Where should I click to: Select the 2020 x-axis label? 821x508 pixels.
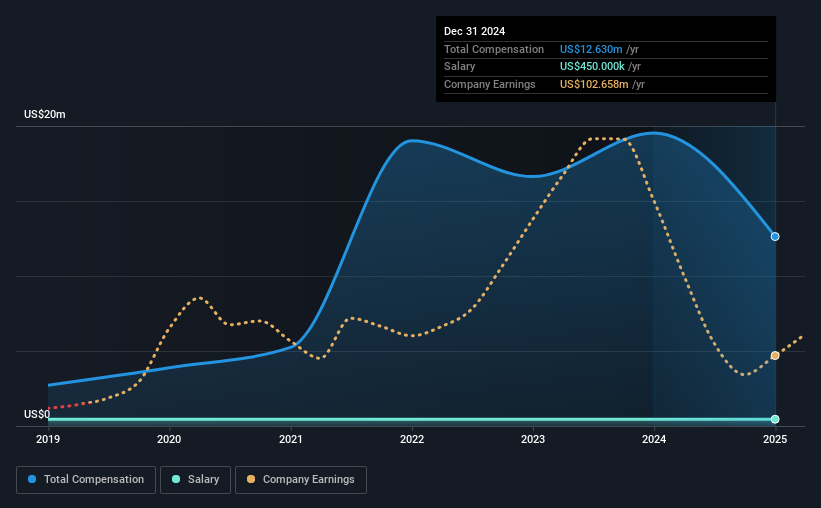pos(169,439)
